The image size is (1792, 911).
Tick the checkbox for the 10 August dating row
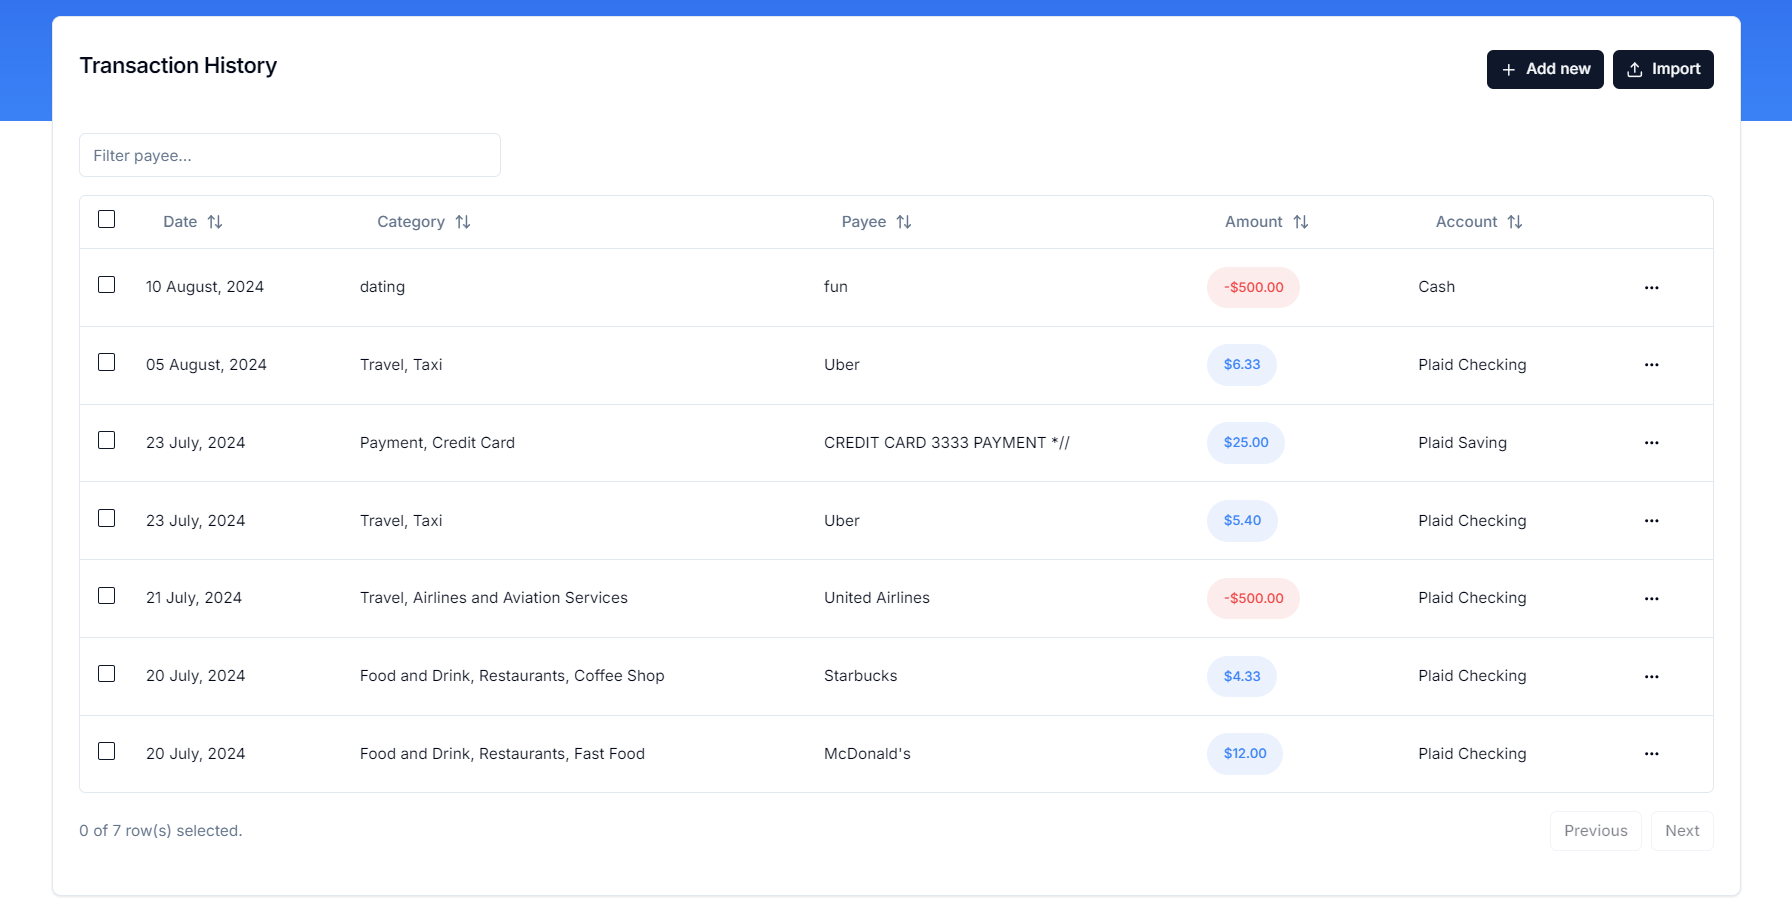click(x=107, y=285)
